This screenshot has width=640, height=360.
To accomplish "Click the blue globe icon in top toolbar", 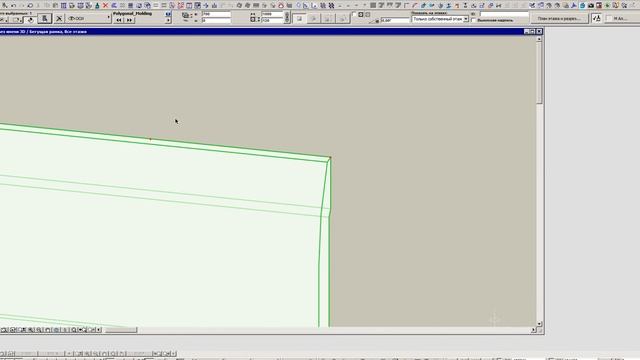I will 582,5.
